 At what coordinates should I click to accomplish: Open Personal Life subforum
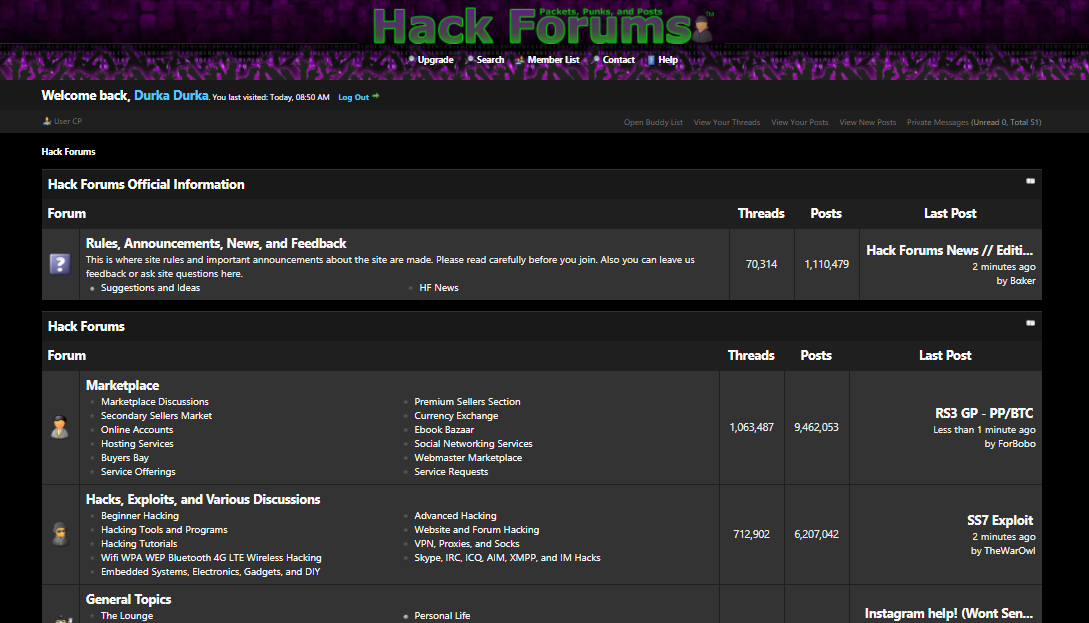[x=442, y=615]
